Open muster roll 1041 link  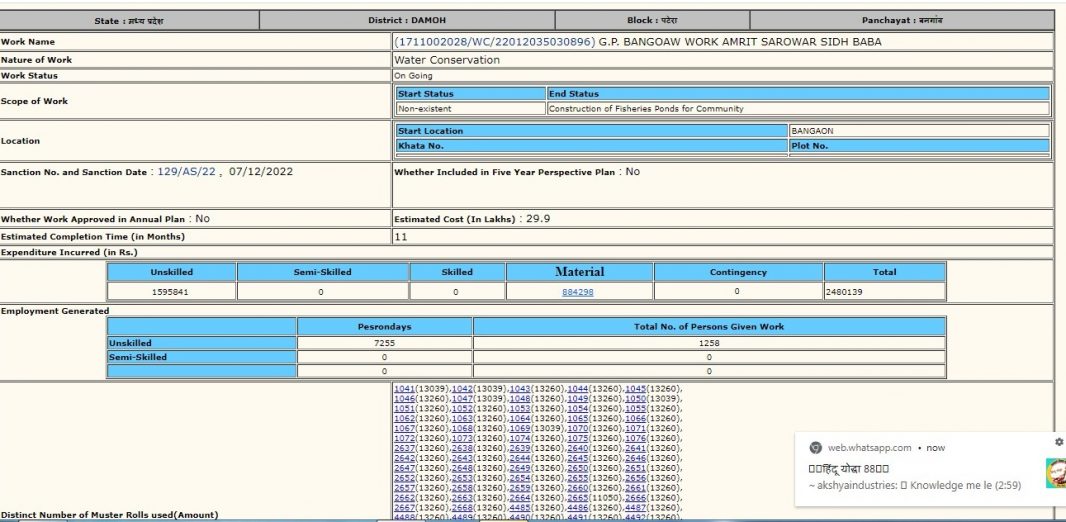coord(404,389)
